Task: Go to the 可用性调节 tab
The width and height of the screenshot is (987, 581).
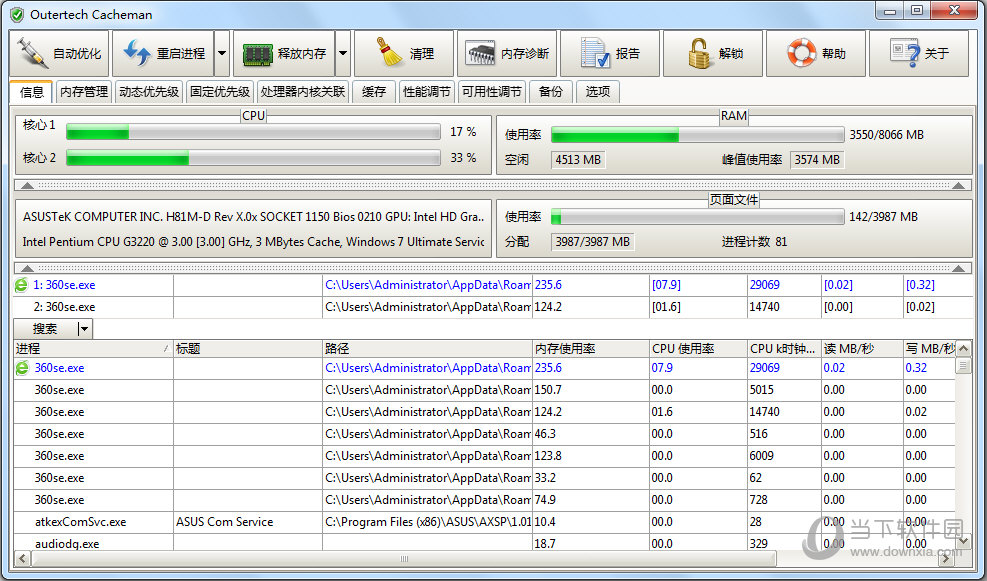Action: [x=492, y=92]
